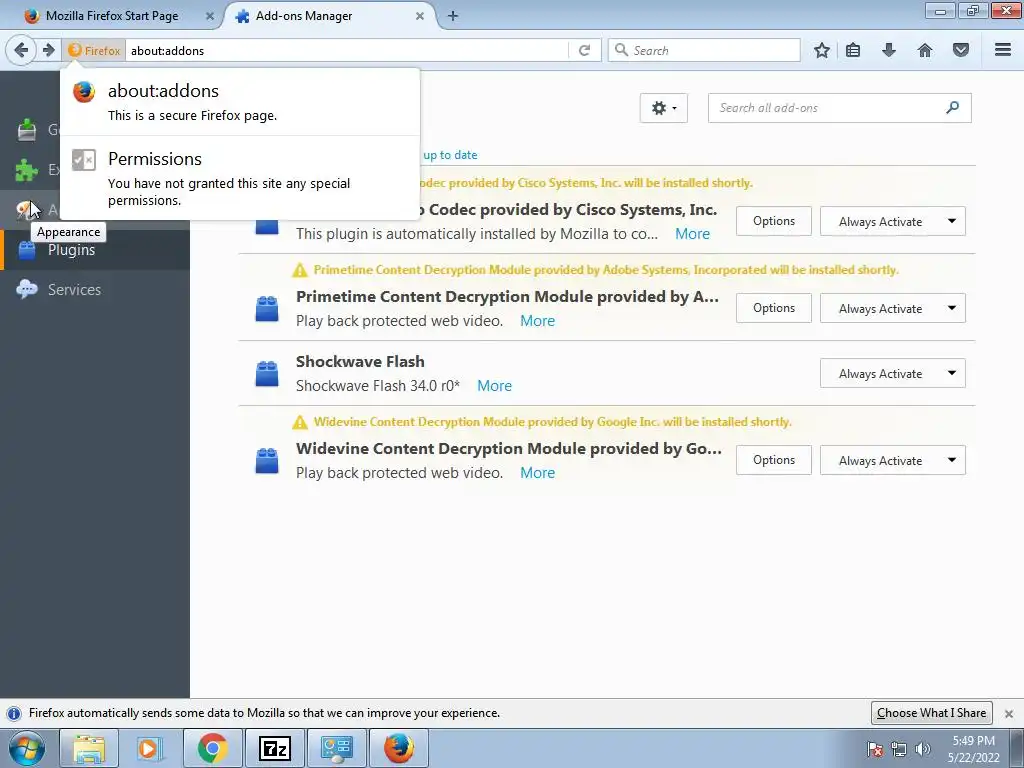This screenshot has width=1024, height=768.
Task: Open the Downloads arrow icon
Action: tap(889, 50)
